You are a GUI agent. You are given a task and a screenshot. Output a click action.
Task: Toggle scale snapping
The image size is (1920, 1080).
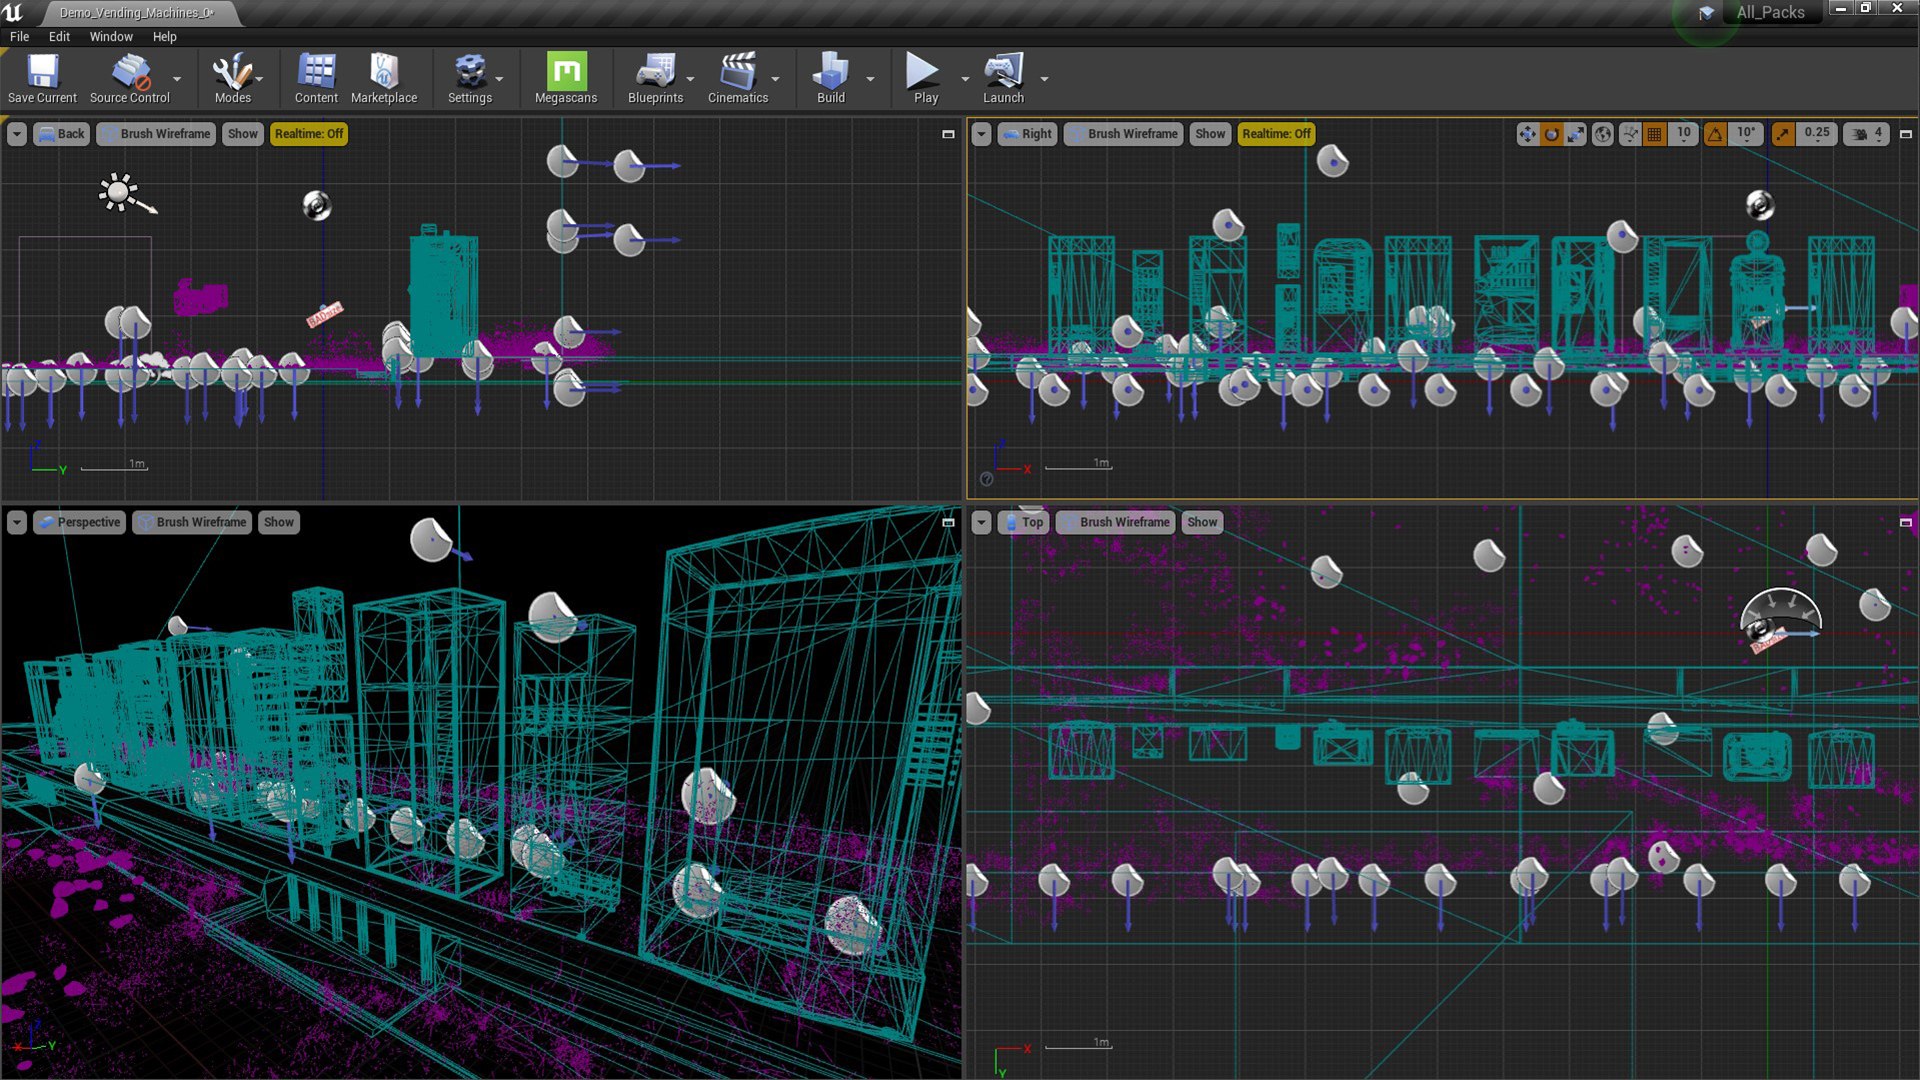coord(1783,134)
